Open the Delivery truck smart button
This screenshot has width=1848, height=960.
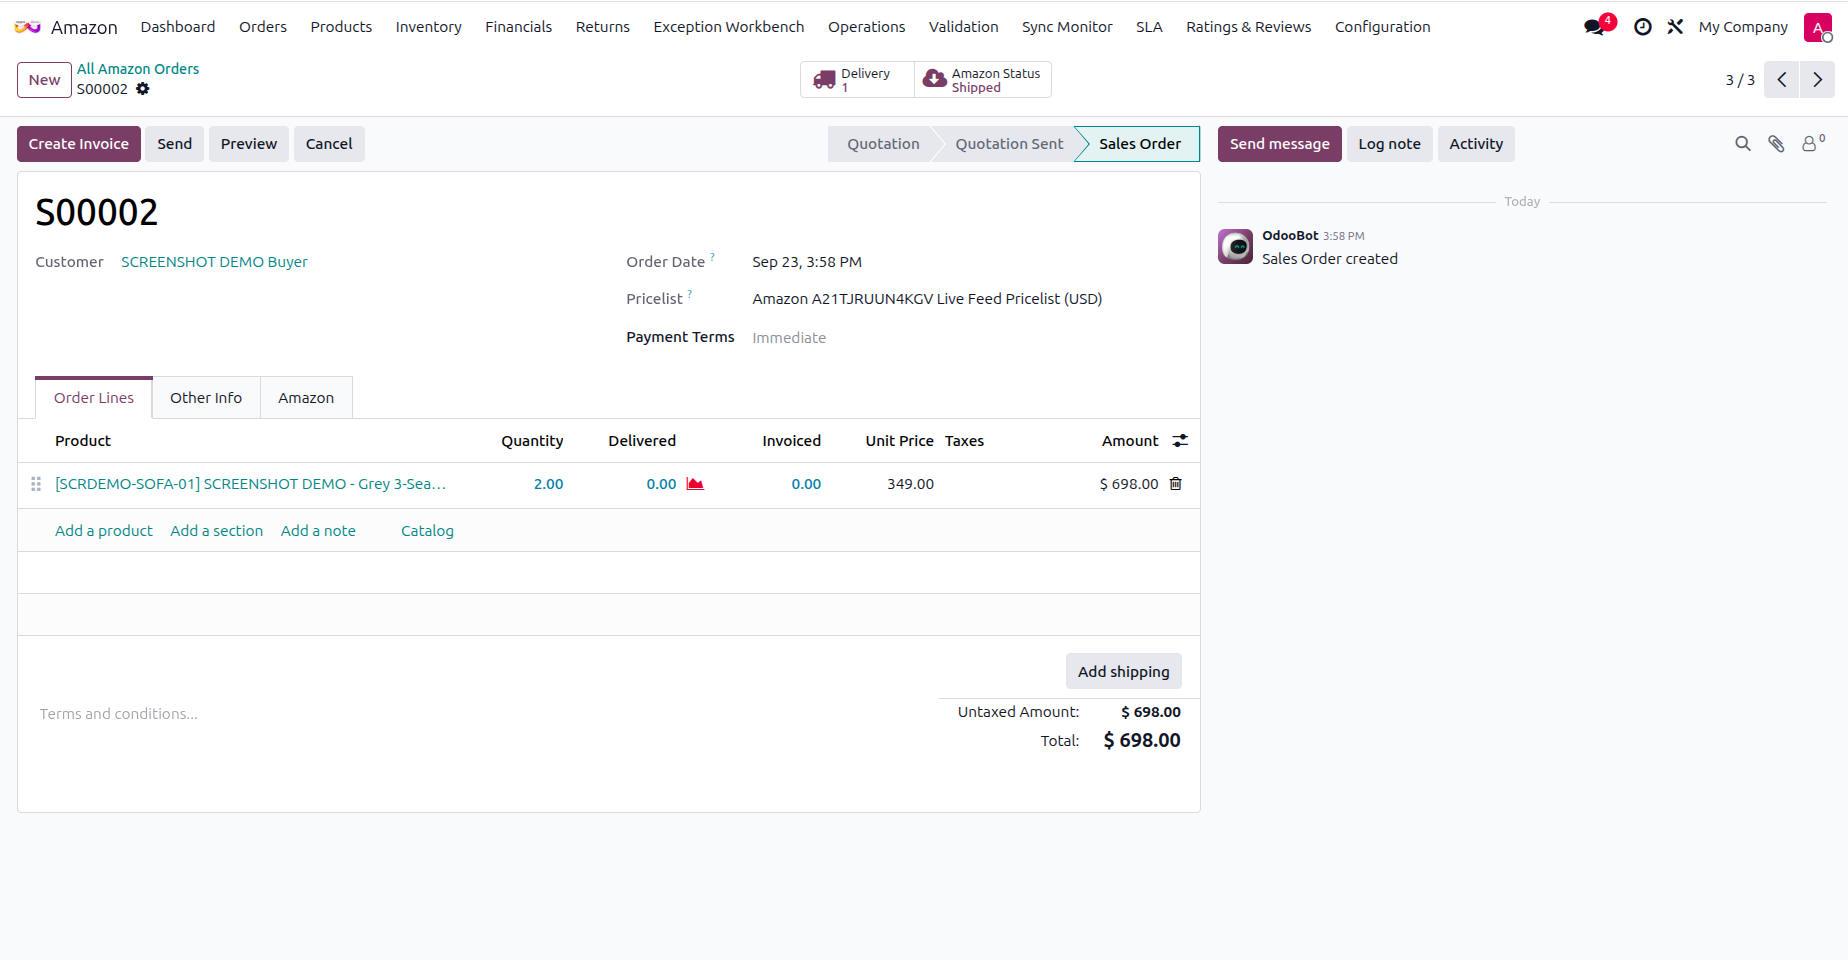pyautogui.click(x=857, y=80)
